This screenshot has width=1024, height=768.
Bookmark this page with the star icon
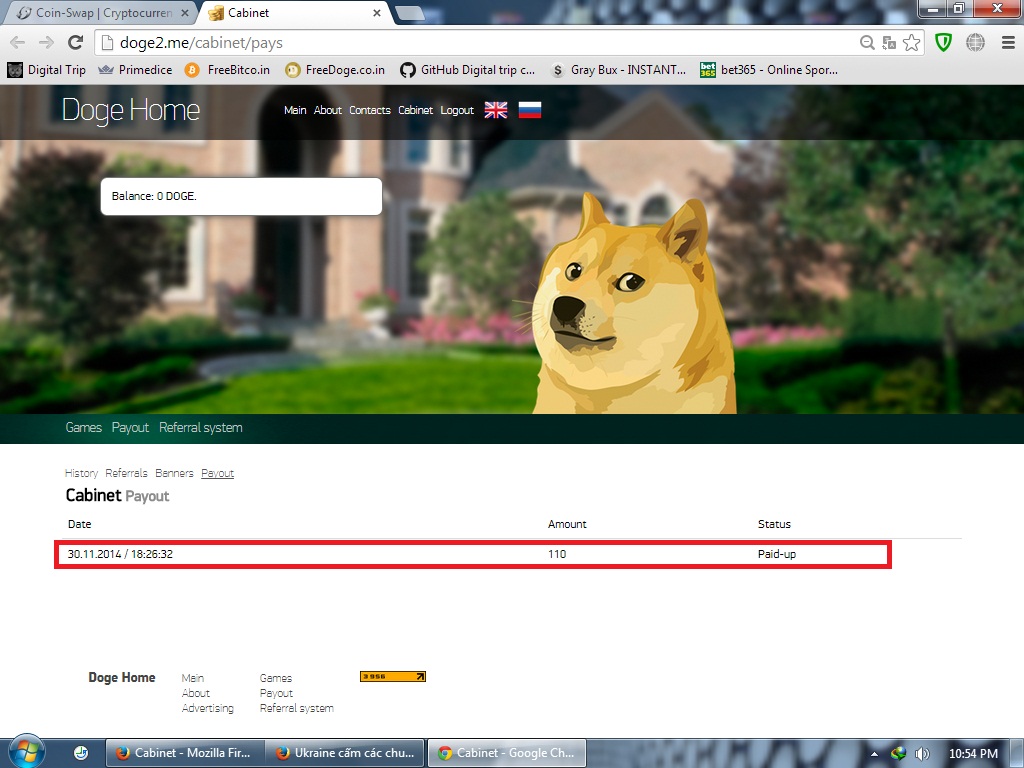[911, 44]
